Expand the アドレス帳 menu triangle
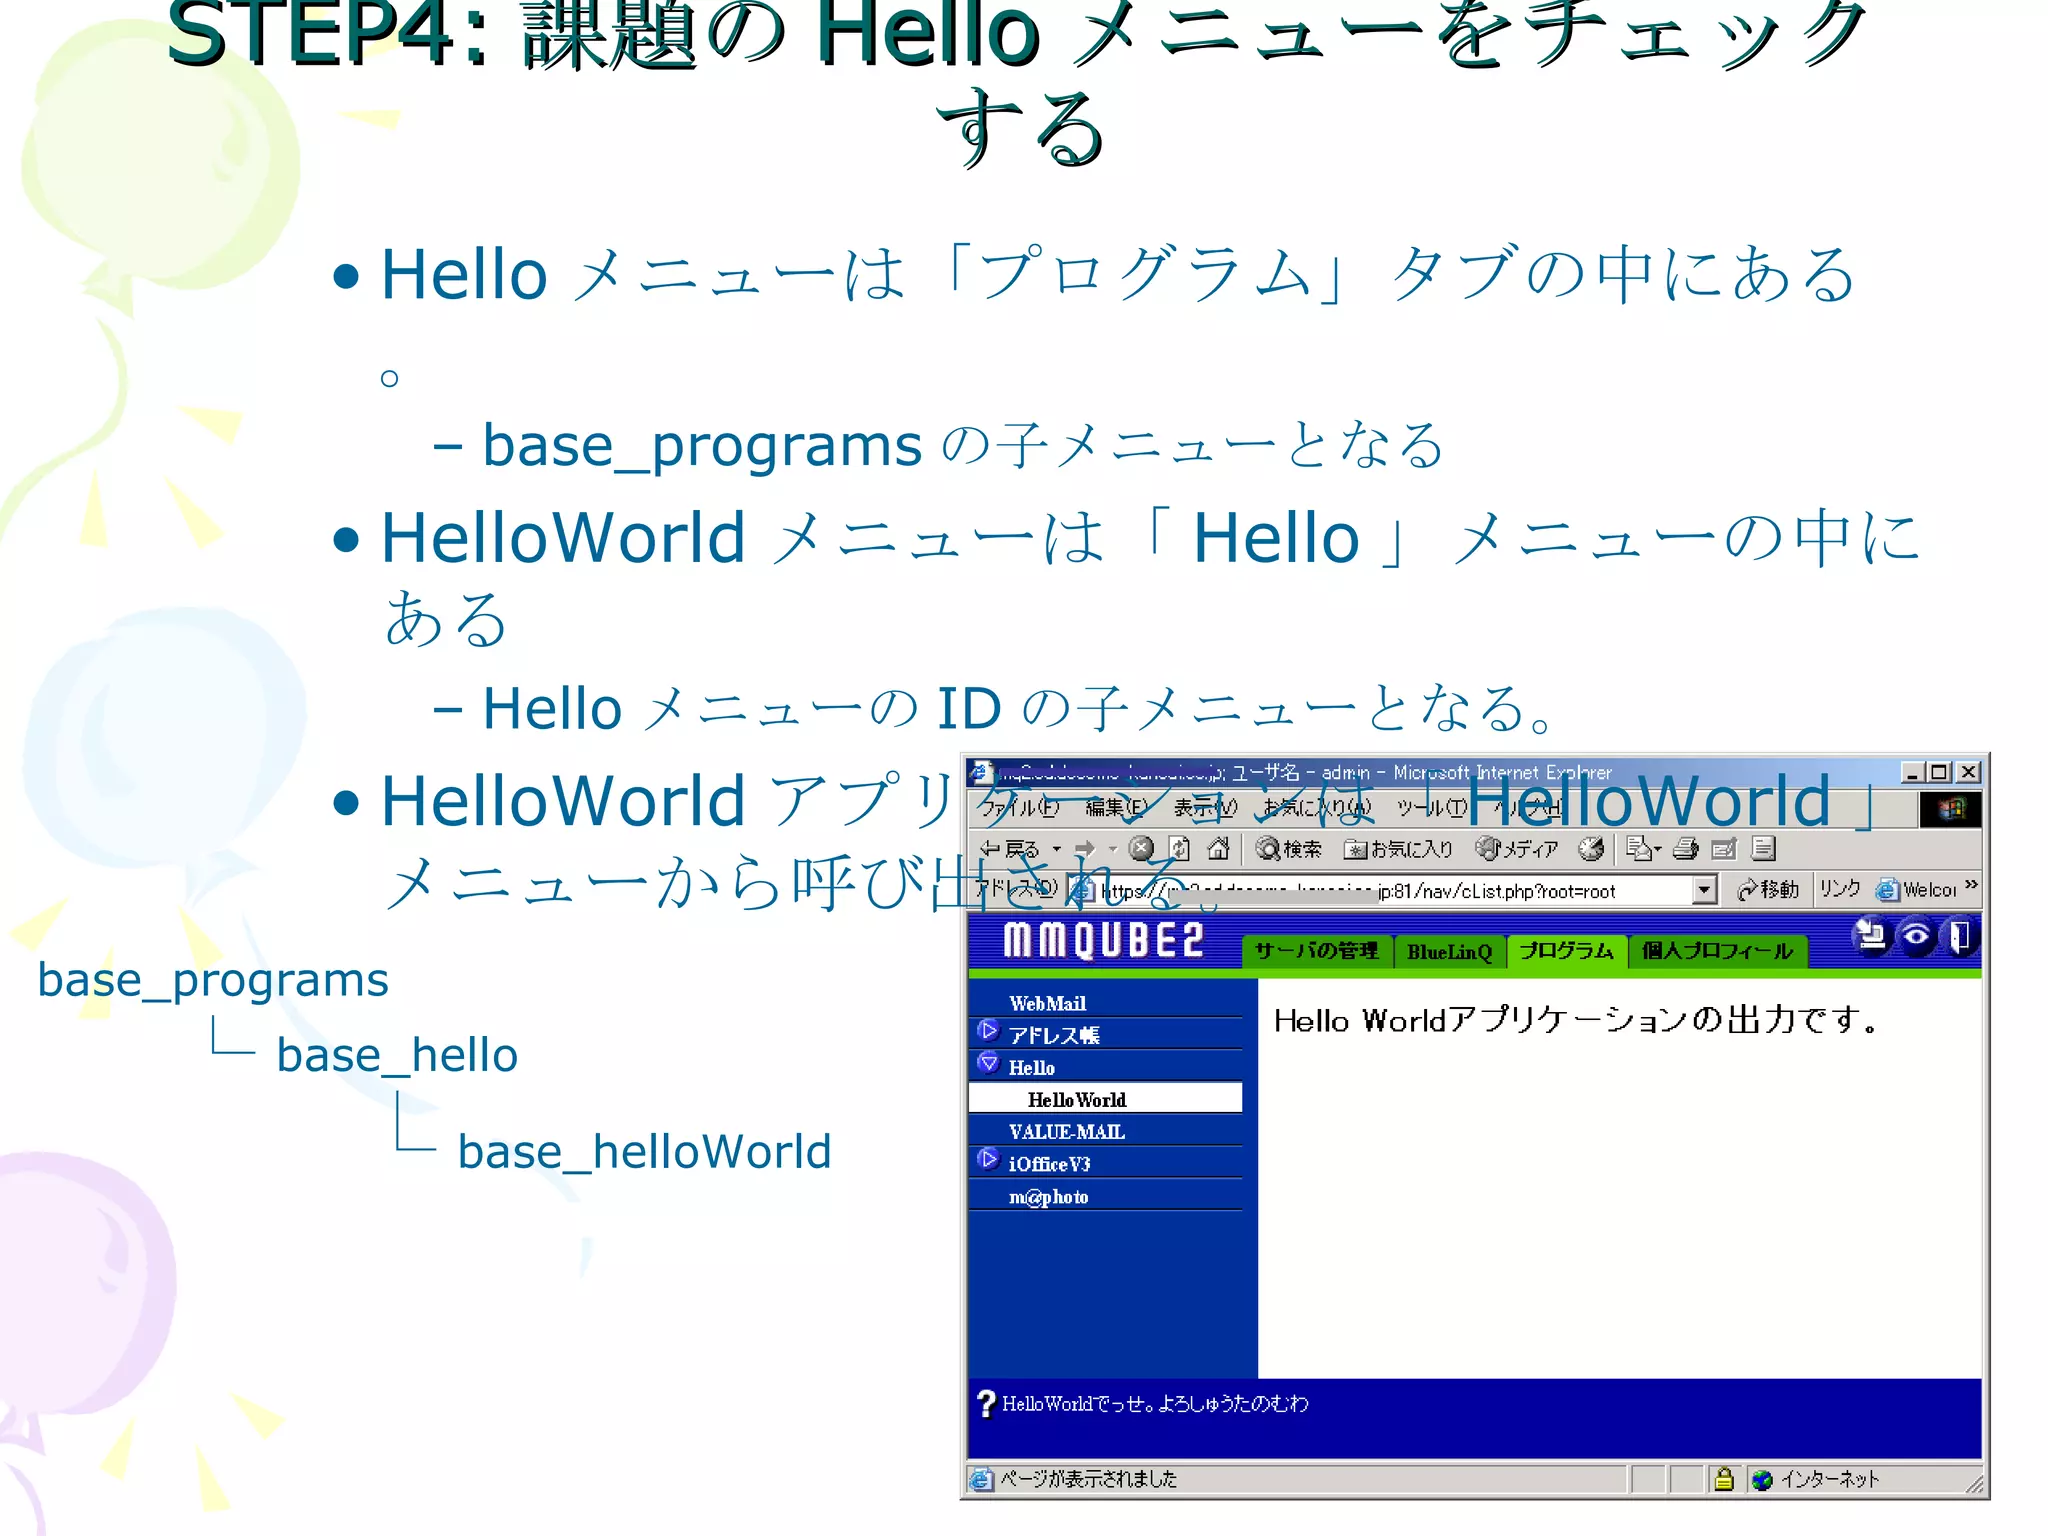The image size is (2048, 1536). click(x=988, y=1030)
